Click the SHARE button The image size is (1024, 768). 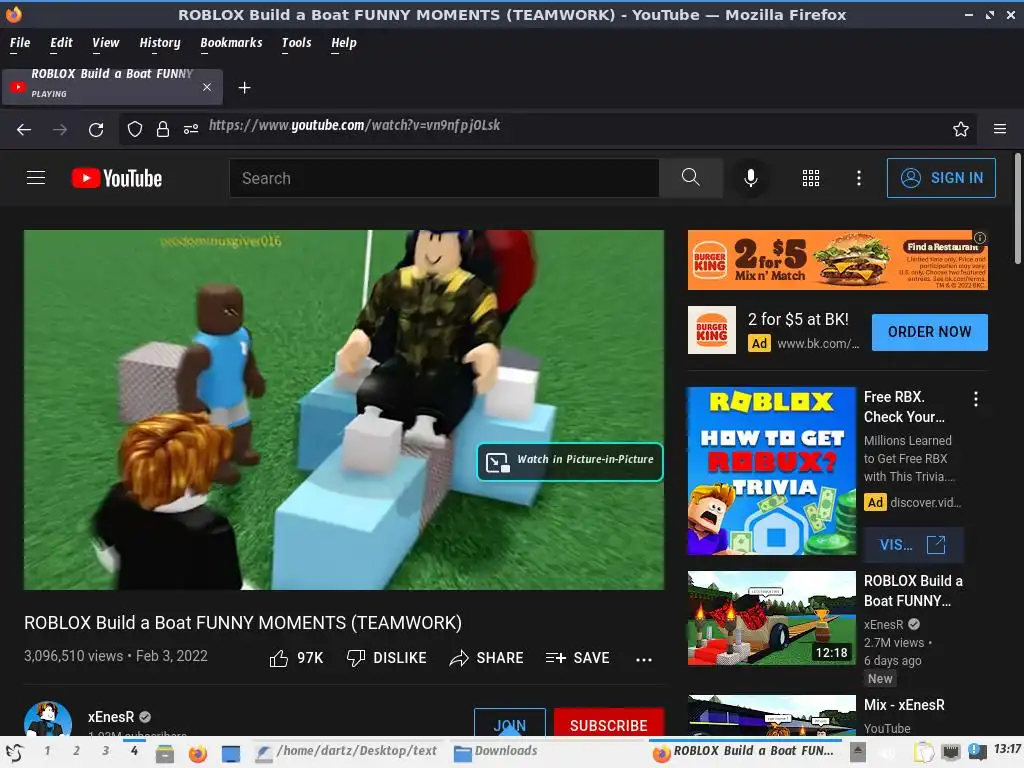point(487,658)
